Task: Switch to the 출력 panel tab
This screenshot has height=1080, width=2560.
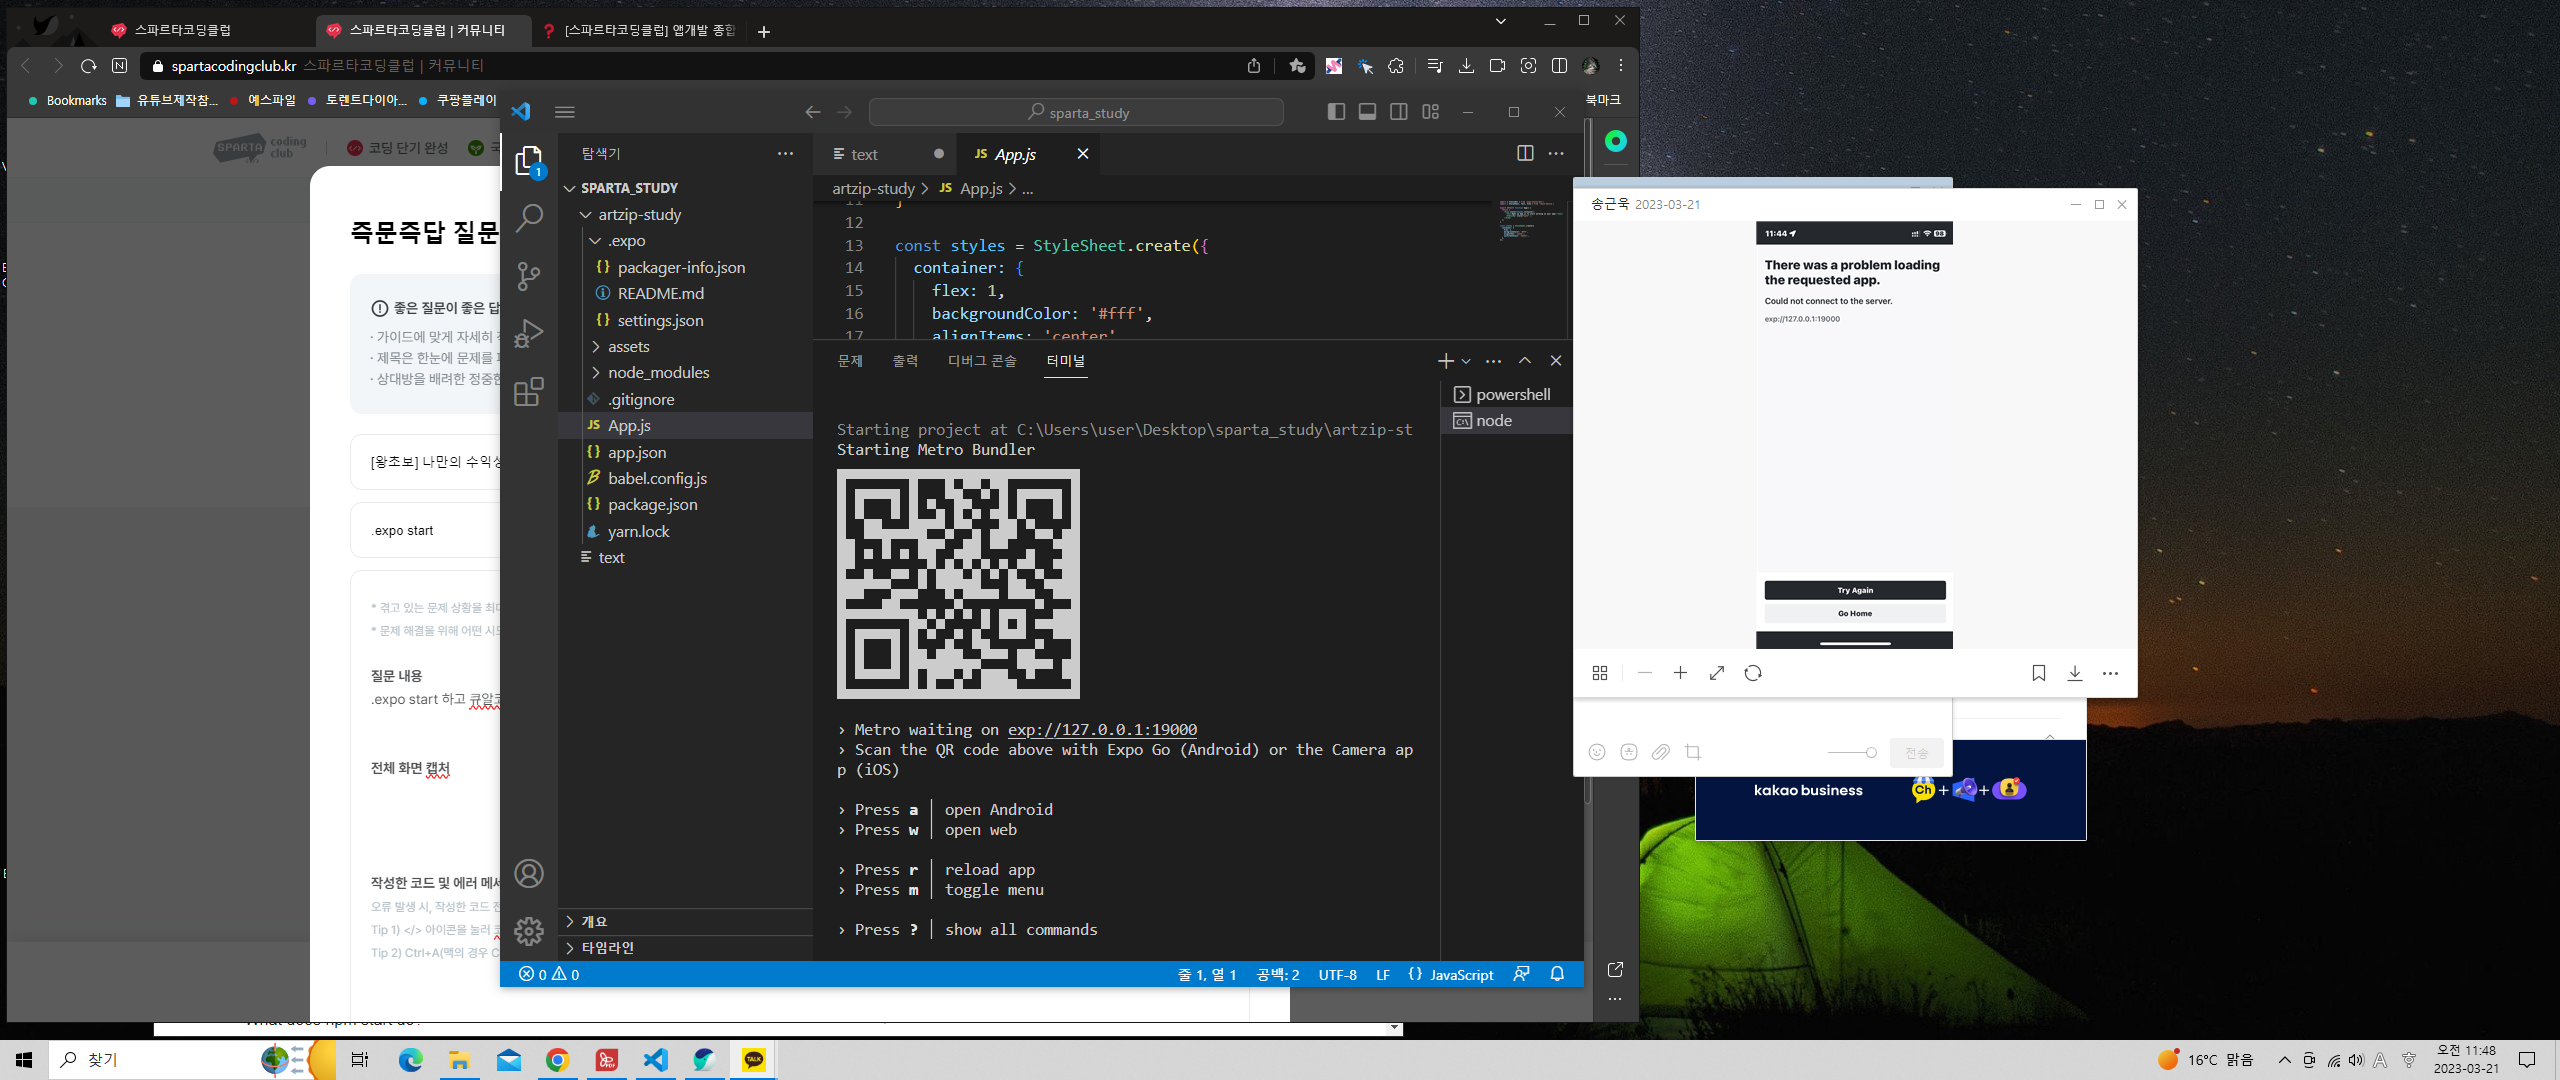Action: pyautogui.click(x=905, y=361)
